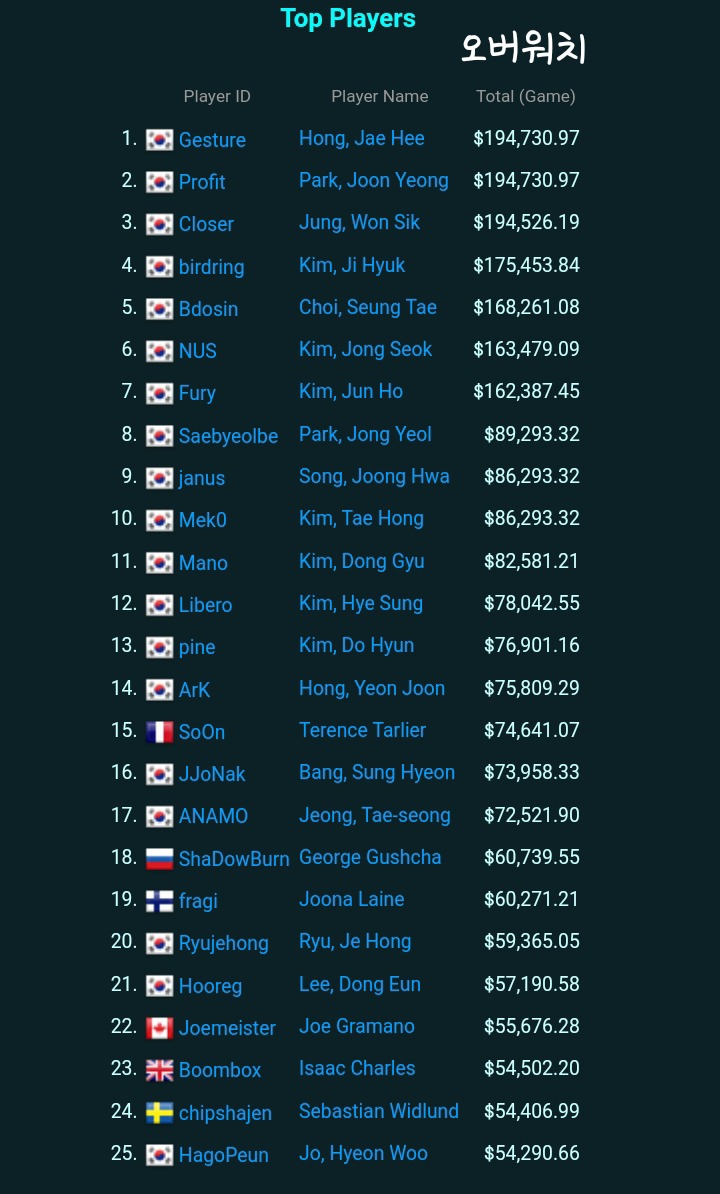Click the Korean flag beside HagoPeun
Viewport: 720px width, 1194px height.
(159, 1154)
